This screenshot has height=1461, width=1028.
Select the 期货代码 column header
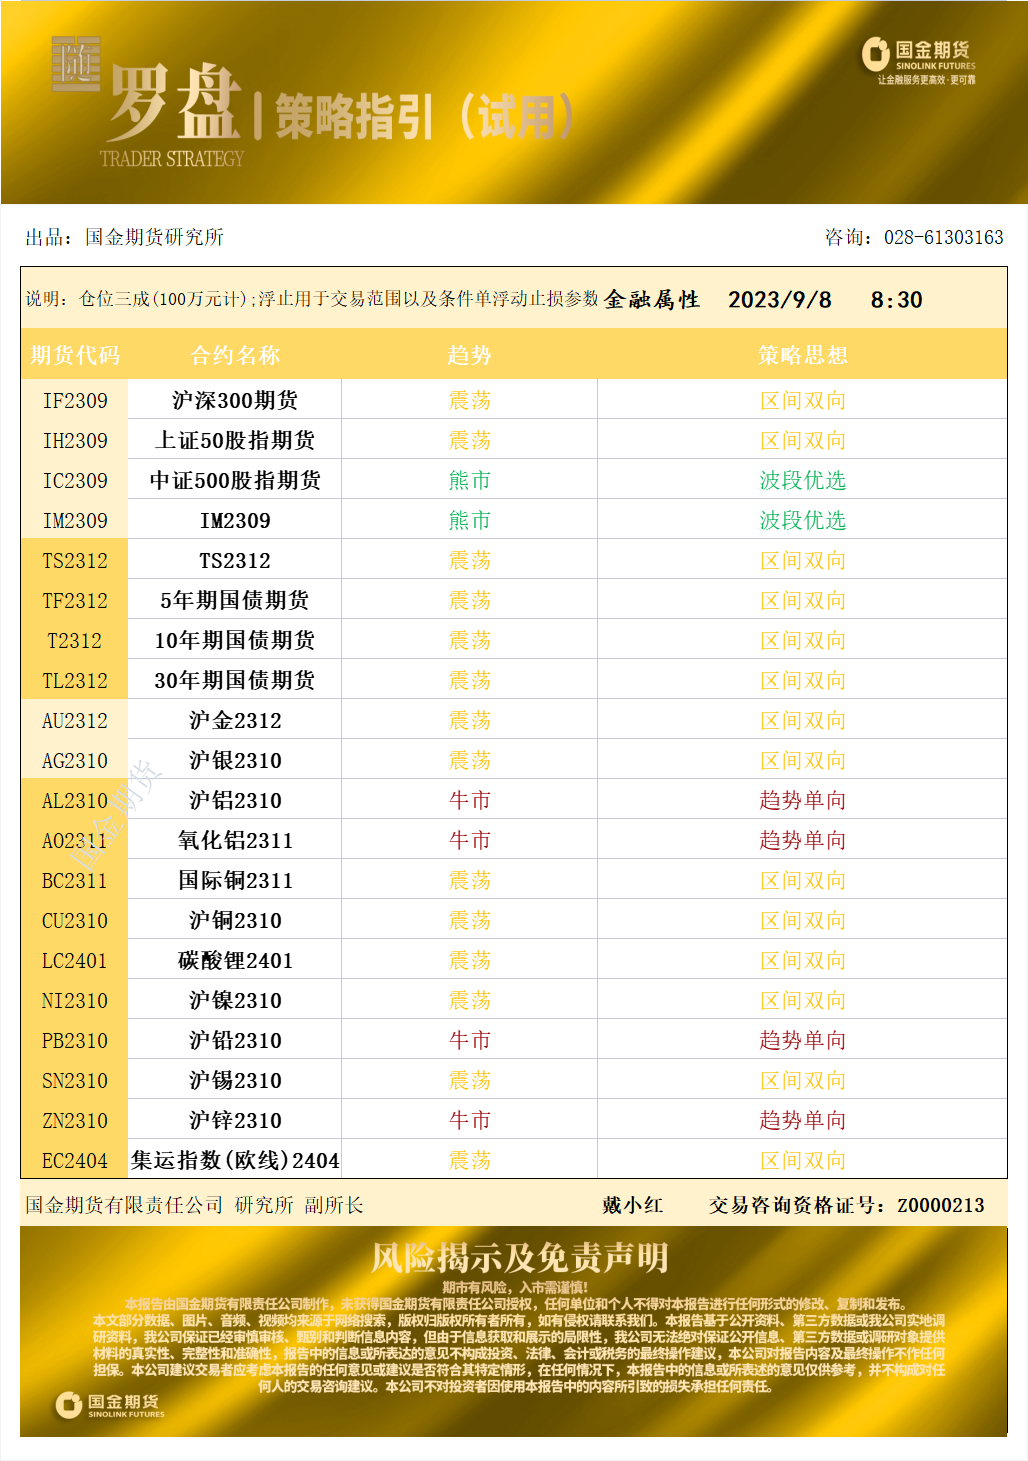(75, 355)
